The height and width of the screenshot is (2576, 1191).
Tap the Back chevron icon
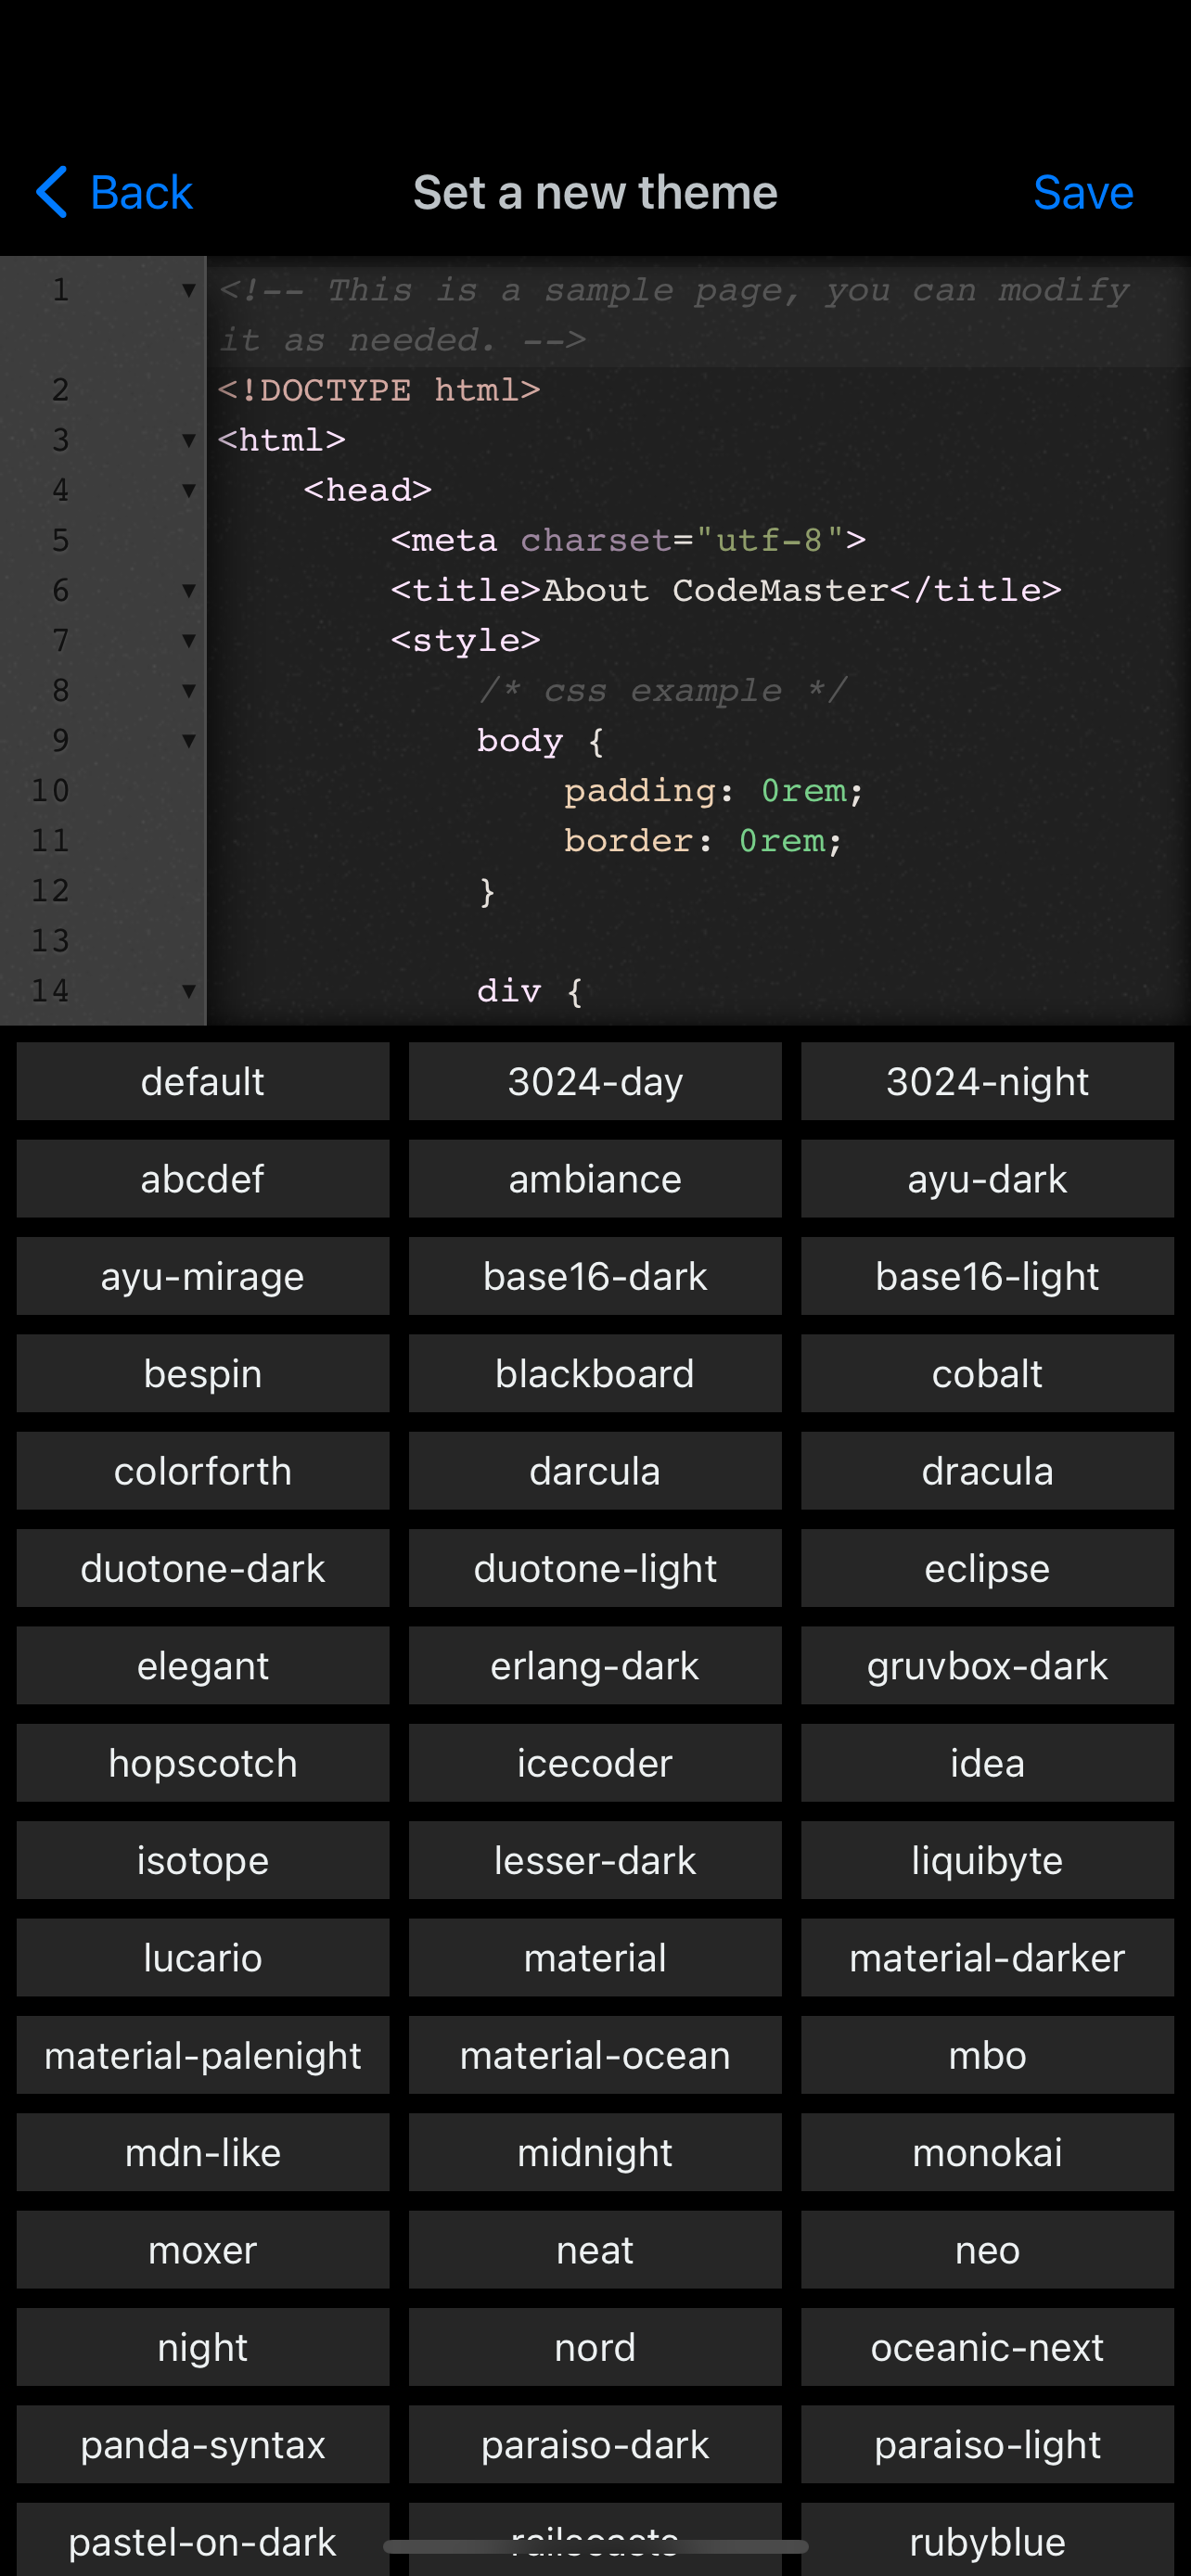pos(52,192)
